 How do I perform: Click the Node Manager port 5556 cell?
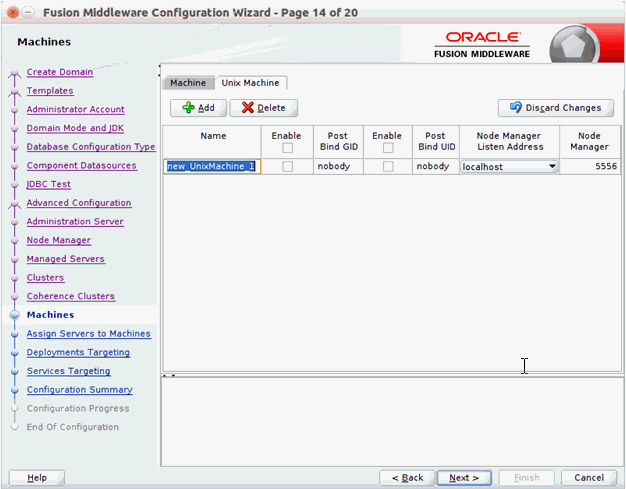pyautogui.click(x=590, y=166)
